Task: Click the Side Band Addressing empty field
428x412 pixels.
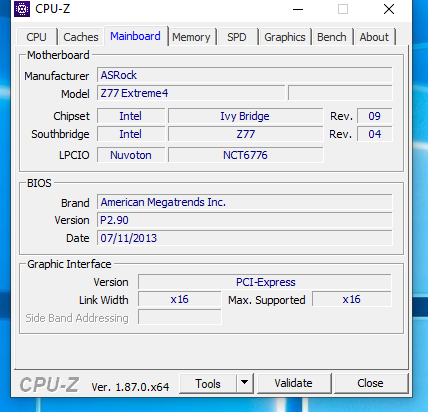Action: [x=180, y=317]
